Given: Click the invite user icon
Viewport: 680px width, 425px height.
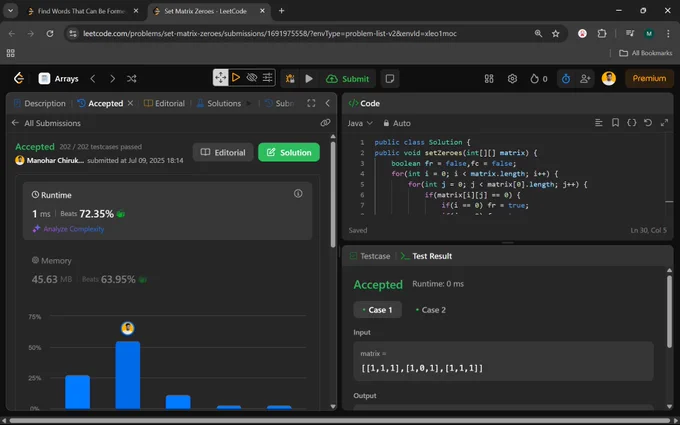Looking at the screenshot, I should [x=585, y=78].
